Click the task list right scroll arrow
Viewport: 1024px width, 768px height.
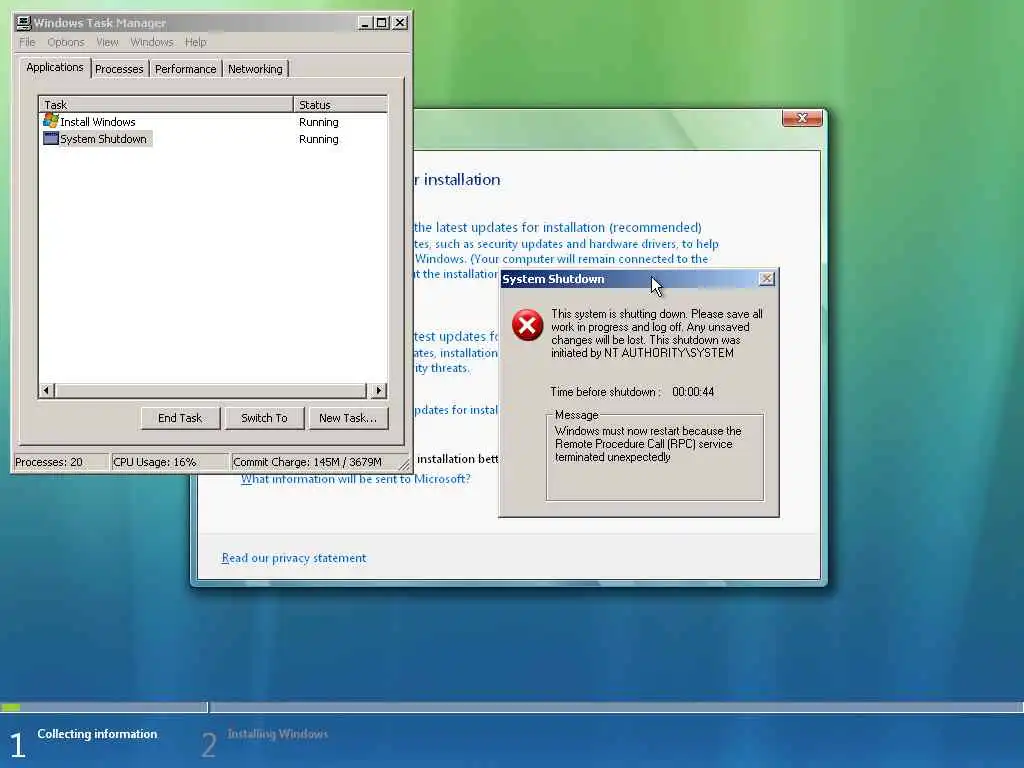379,391
